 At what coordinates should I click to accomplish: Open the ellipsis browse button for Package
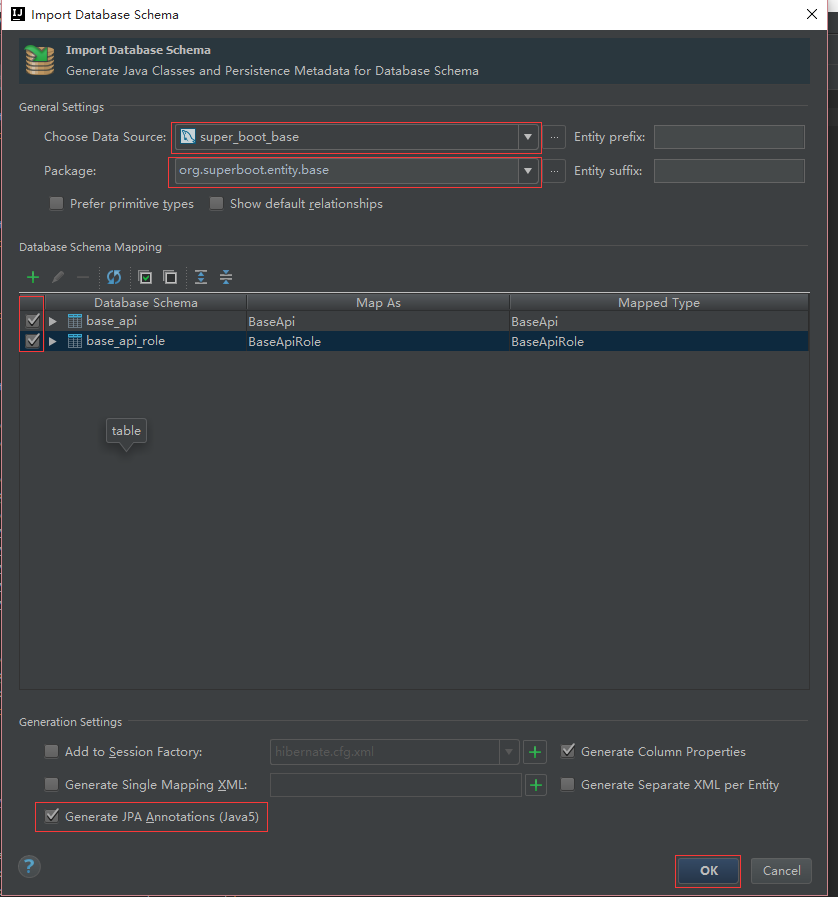tap(554, 171)
